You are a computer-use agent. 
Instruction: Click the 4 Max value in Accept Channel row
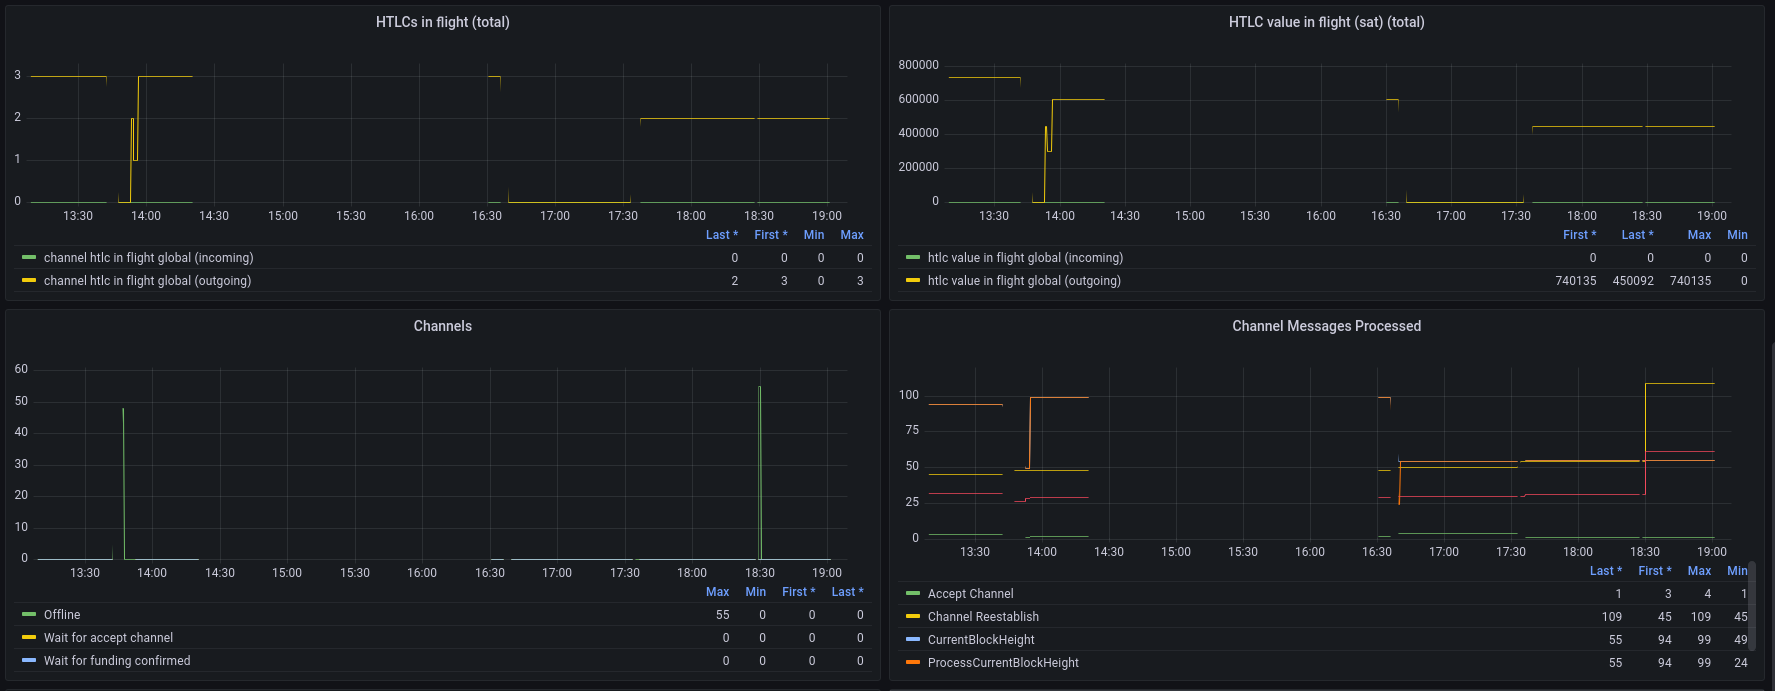(x=1708, y=594)
